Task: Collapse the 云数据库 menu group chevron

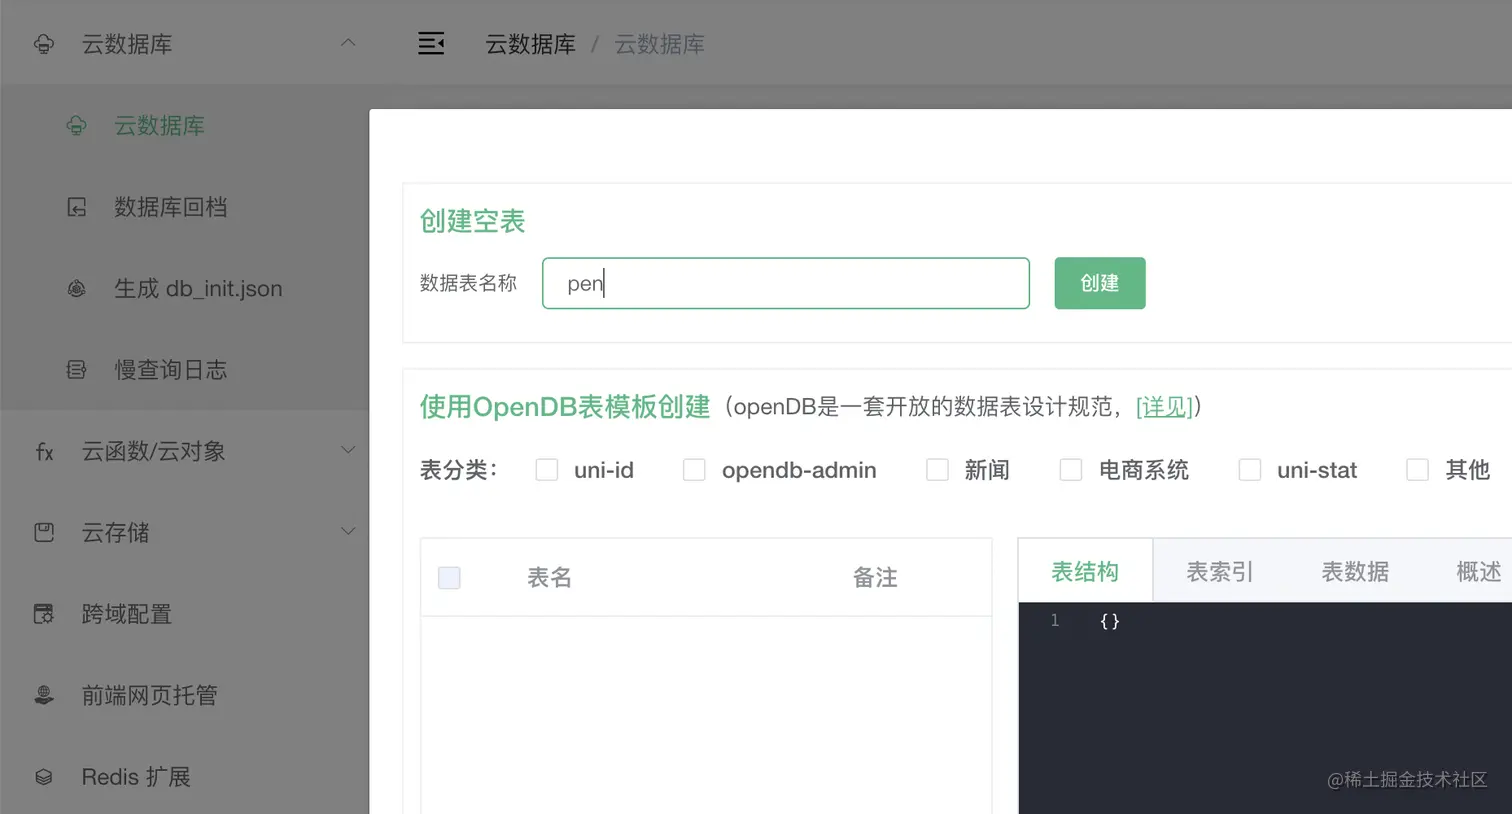Action: tap(348, 43)
